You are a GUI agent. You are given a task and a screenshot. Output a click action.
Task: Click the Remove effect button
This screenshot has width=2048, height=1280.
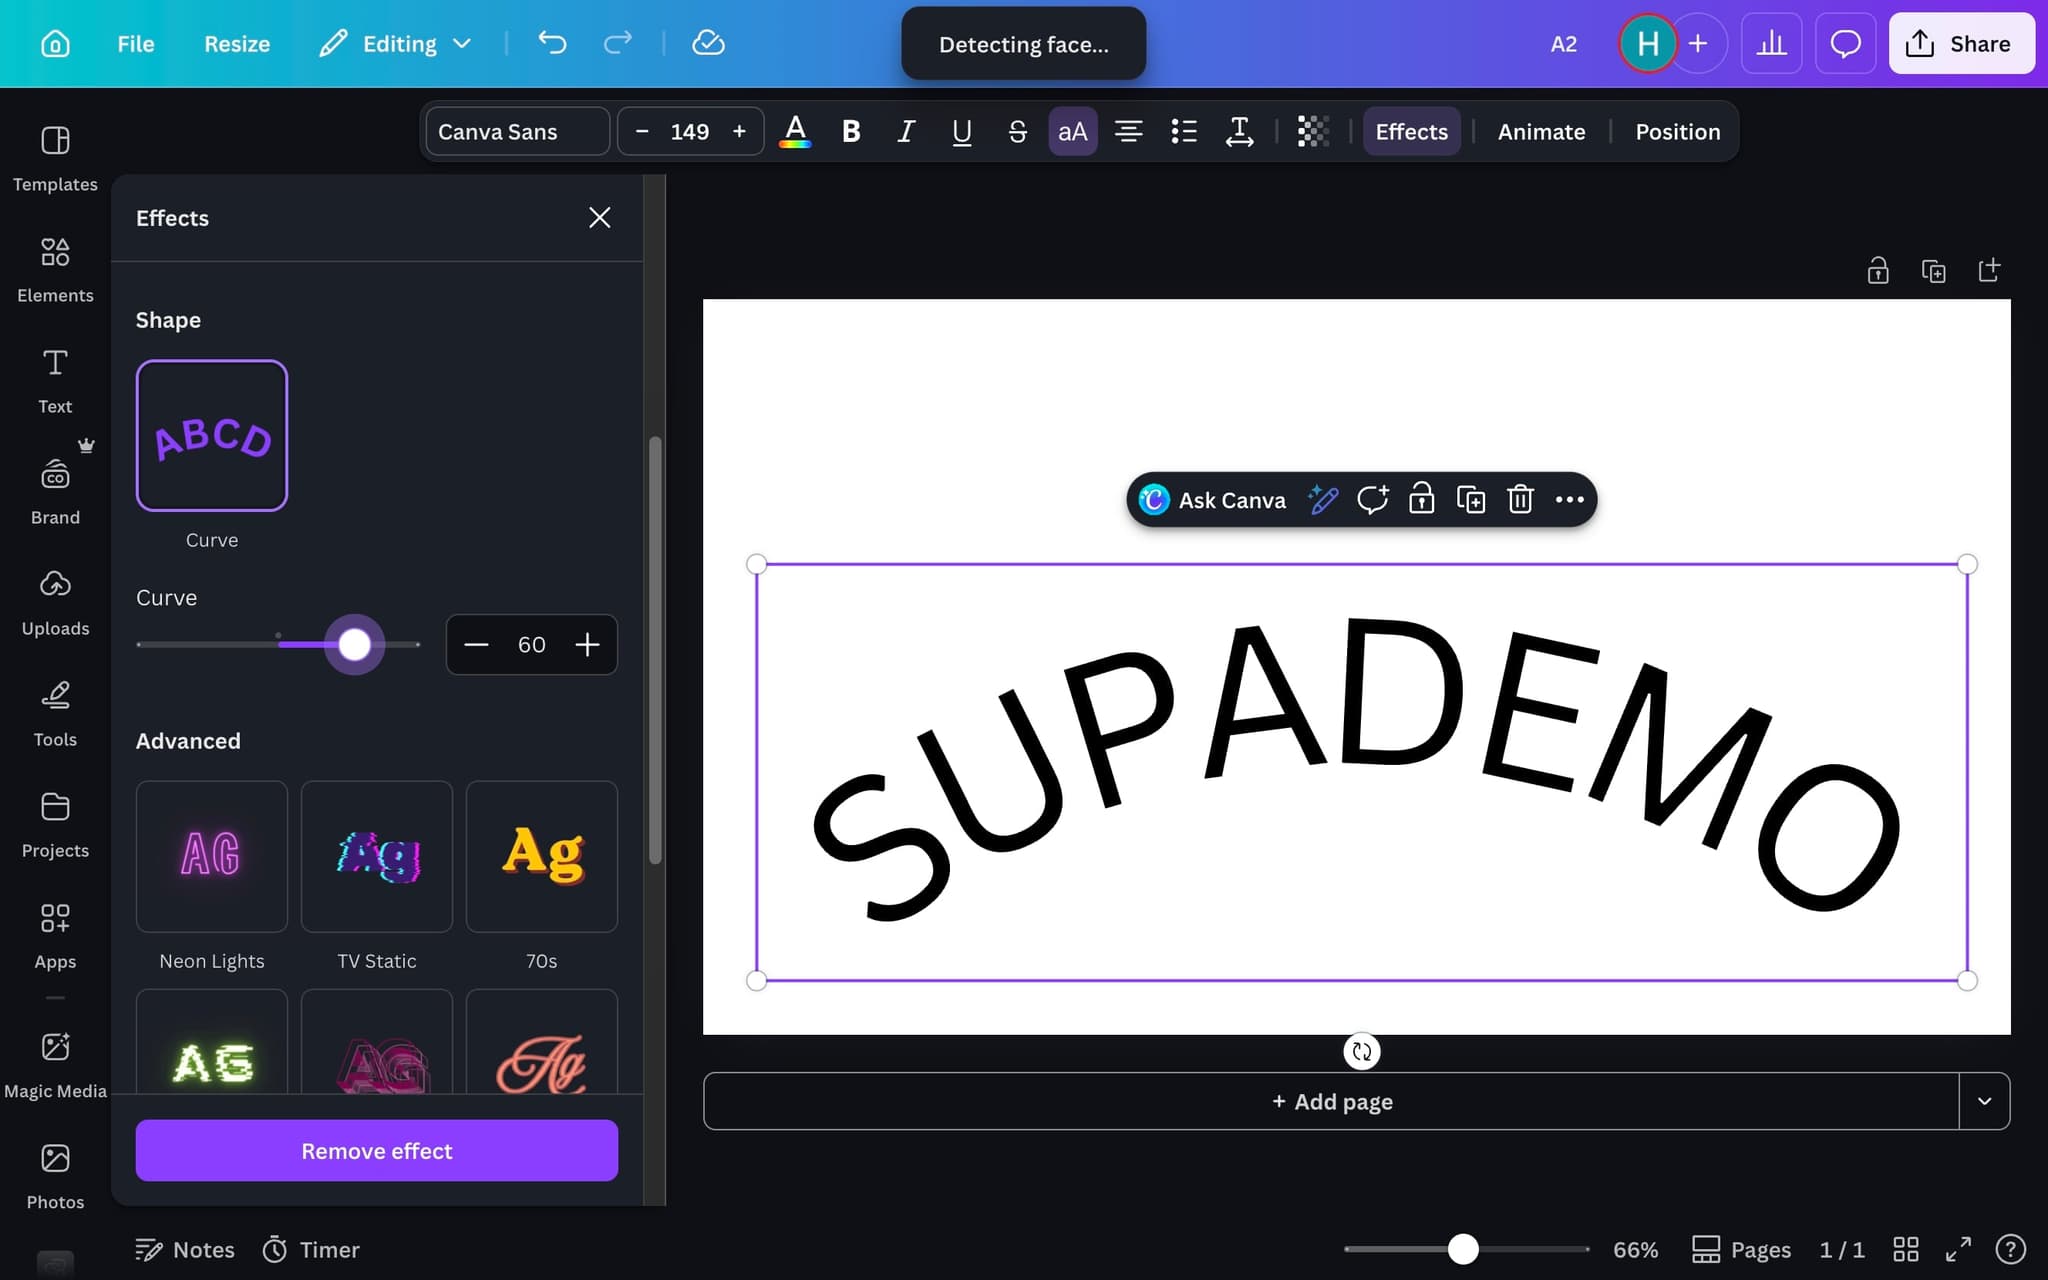(x=376, y=1151)
